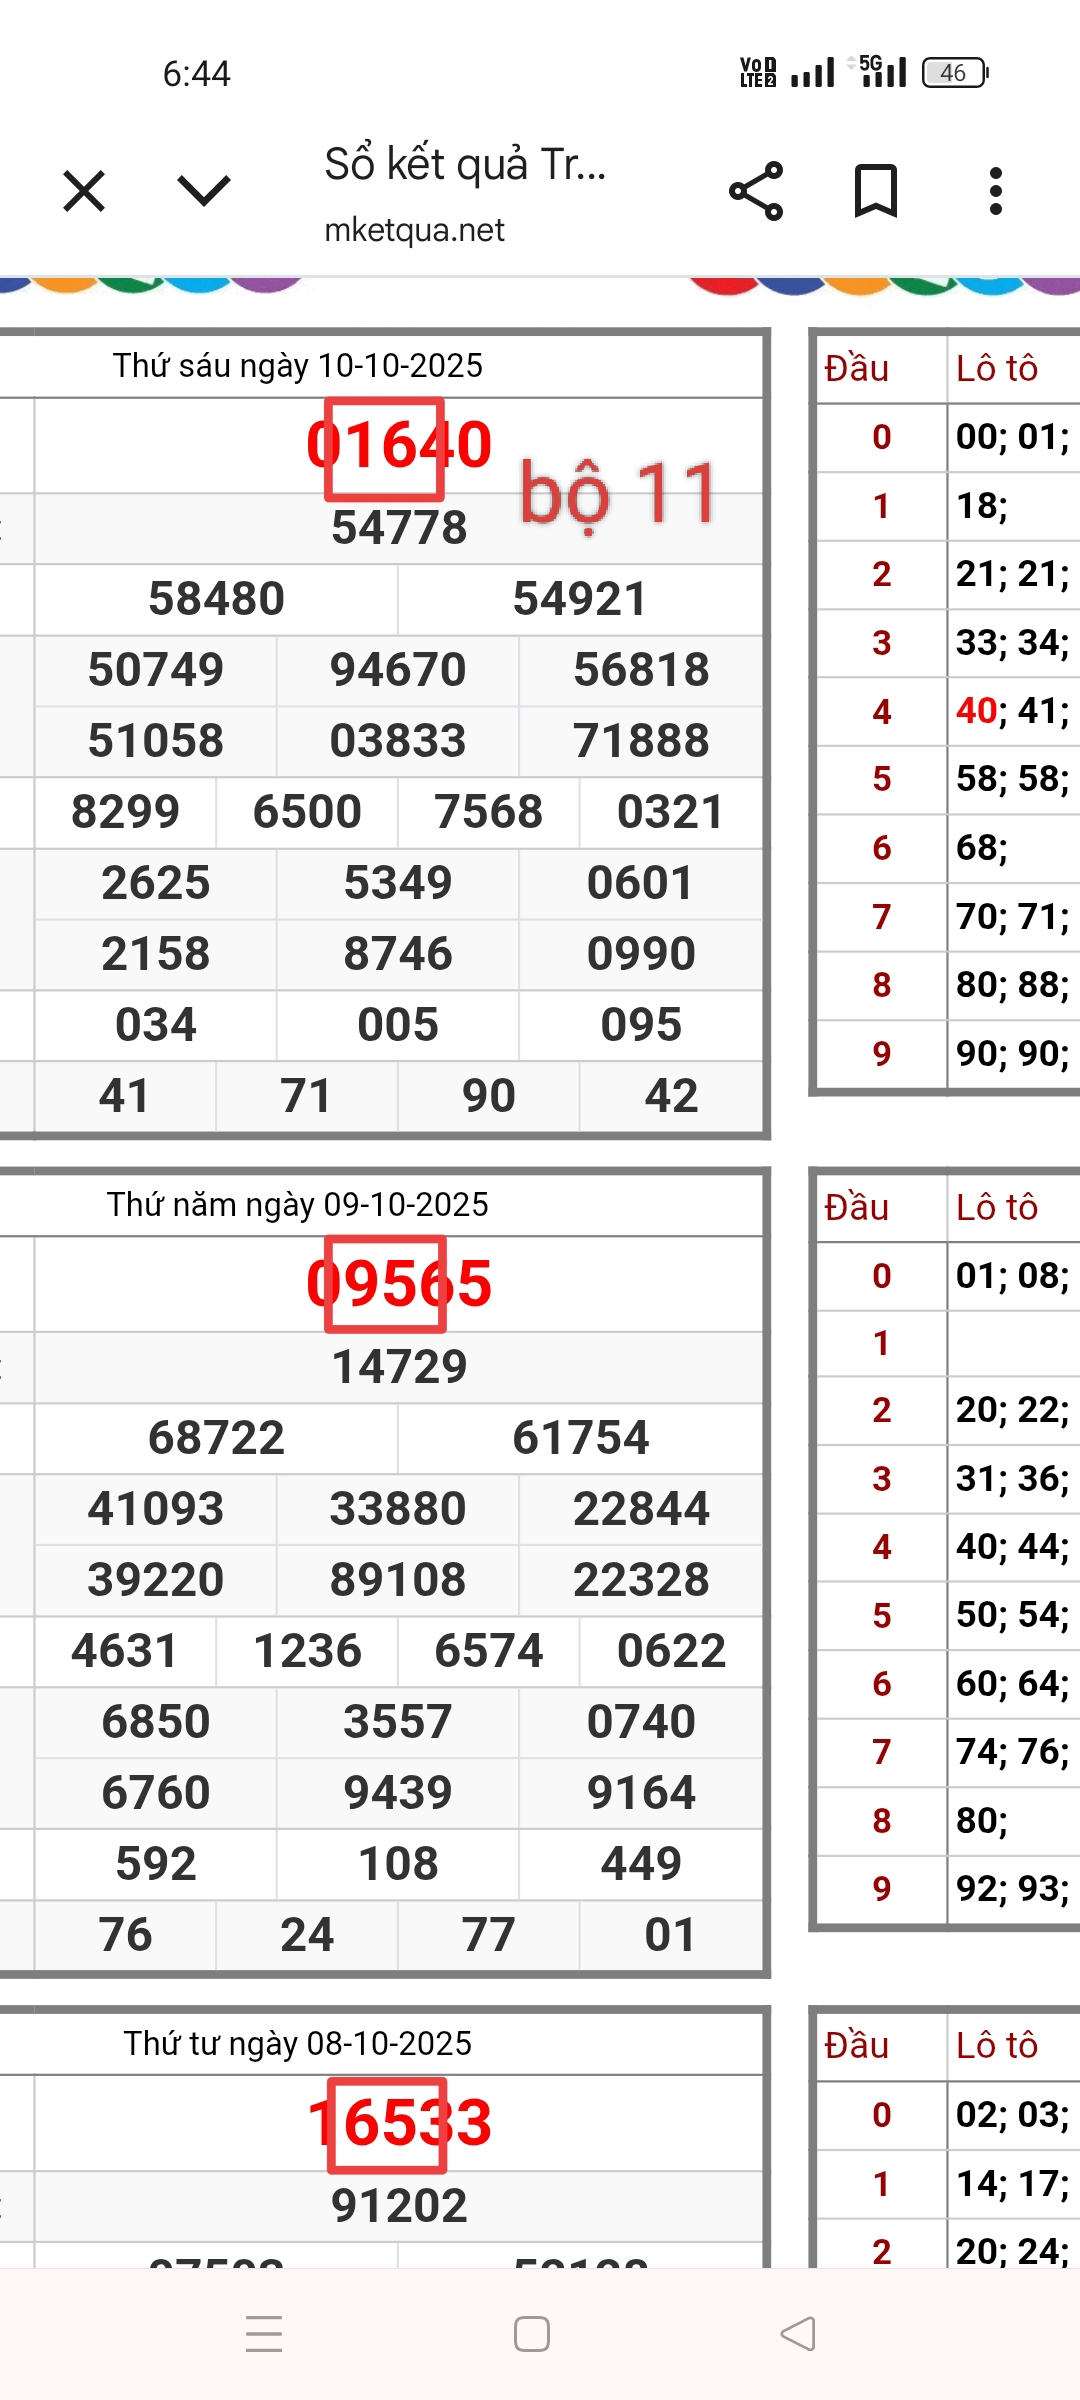Tap the special prize 16533 result
This screenshot has width=1080, height=2400.
click(x=399, y=2123)
